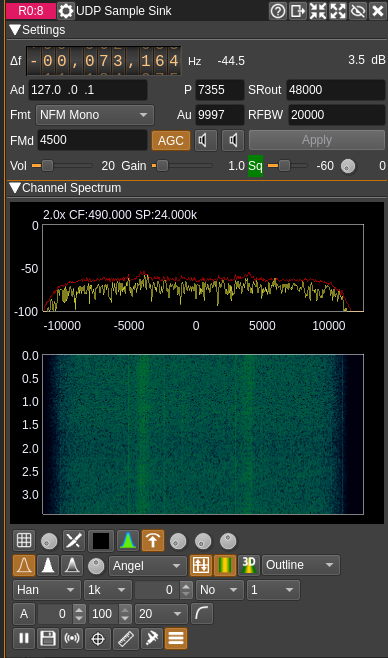The width and height of the screenshot is (388, 658).
Task: Edit the SRout field 48000
Action: 336,90
